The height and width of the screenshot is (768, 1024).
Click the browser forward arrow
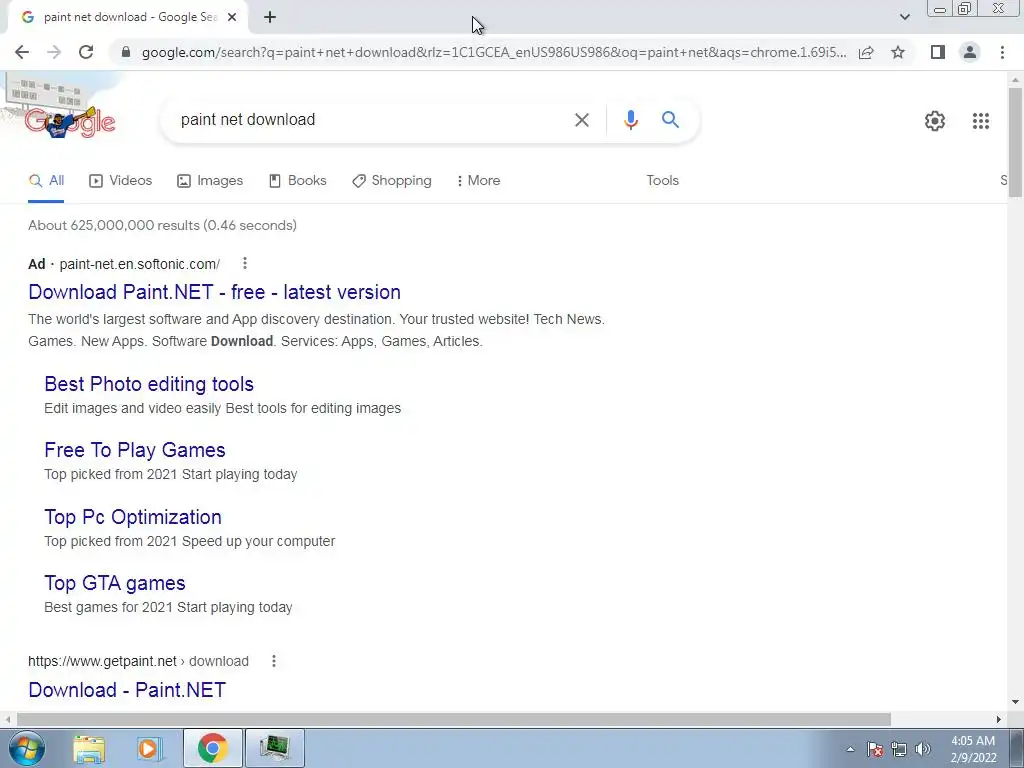54,52
